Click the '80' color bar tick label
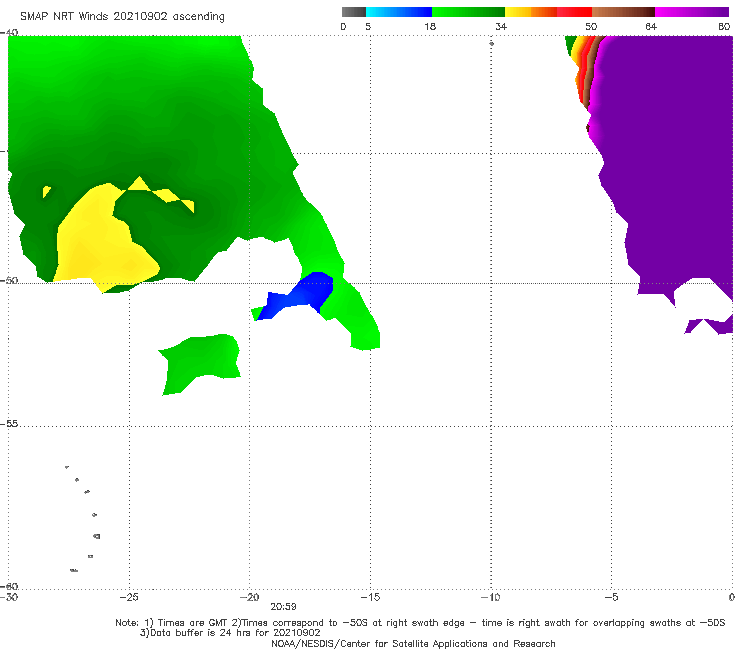This screenshot has height=650, width=740. click(724, 26)
